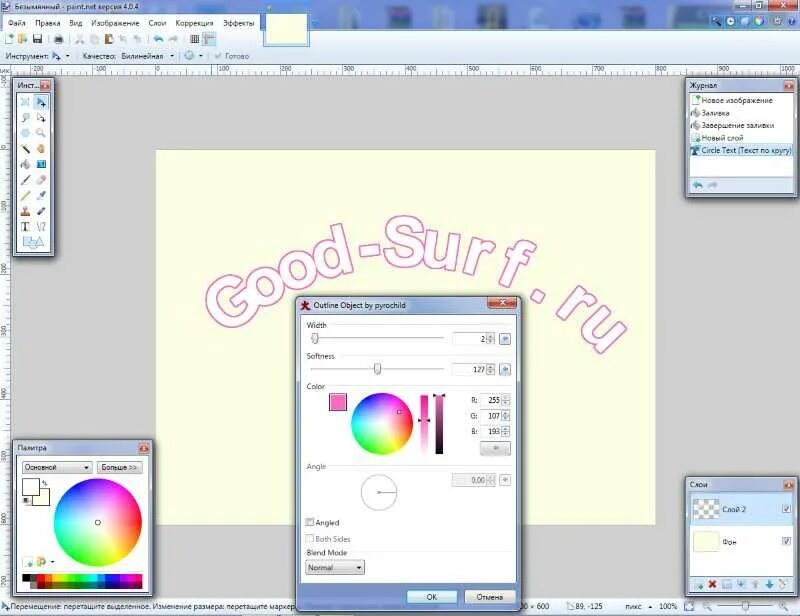Select the Magic Wand tool
This screenshot has width=800, height=616.
[25, 149]
